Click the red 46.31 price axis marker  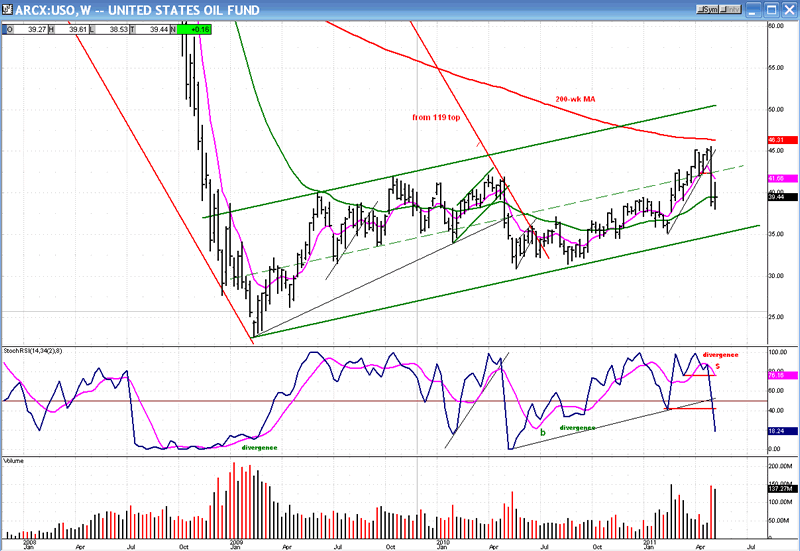782,140
